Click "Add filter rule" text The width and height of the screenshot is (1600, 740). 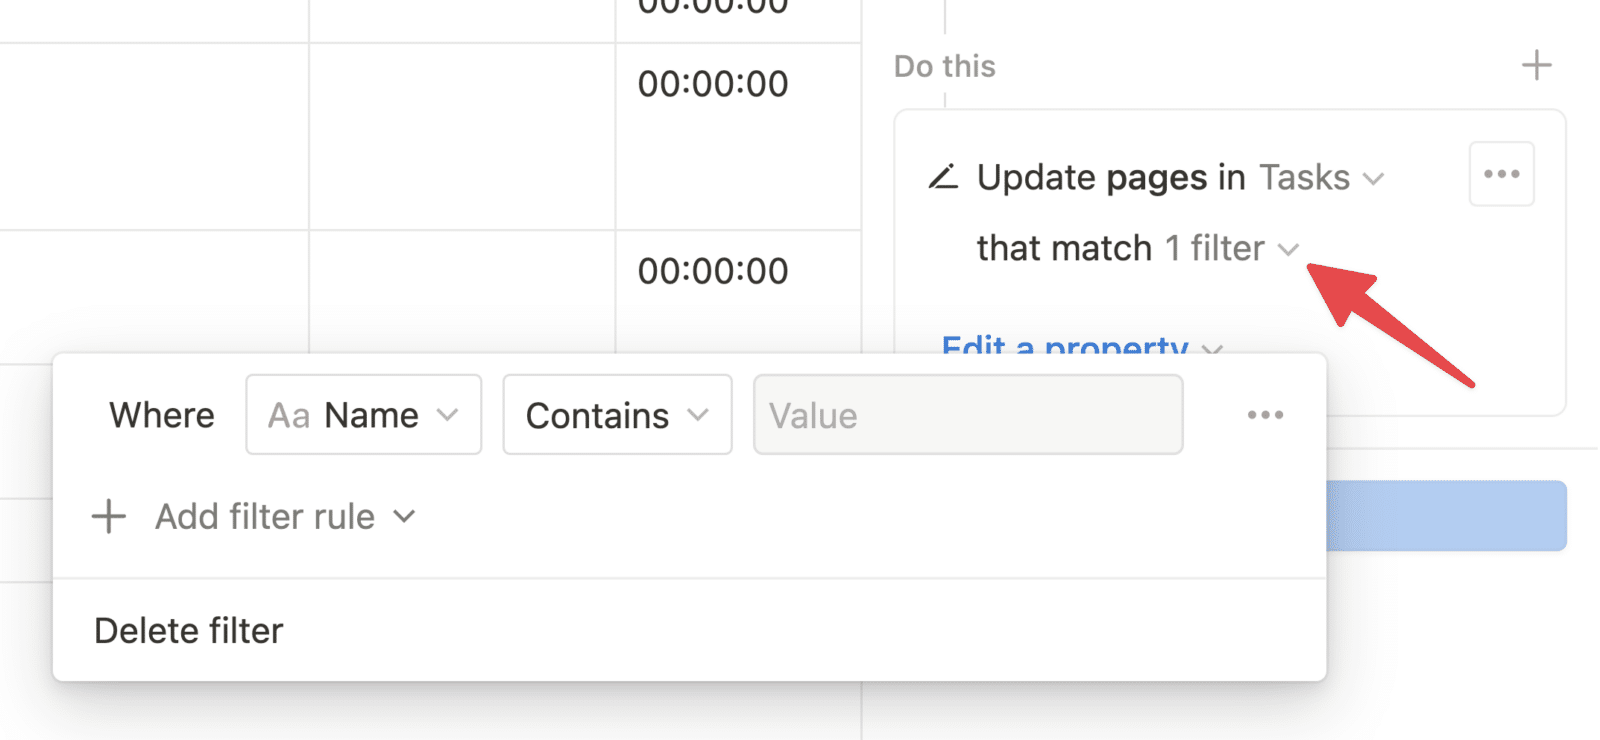[262, 516]
